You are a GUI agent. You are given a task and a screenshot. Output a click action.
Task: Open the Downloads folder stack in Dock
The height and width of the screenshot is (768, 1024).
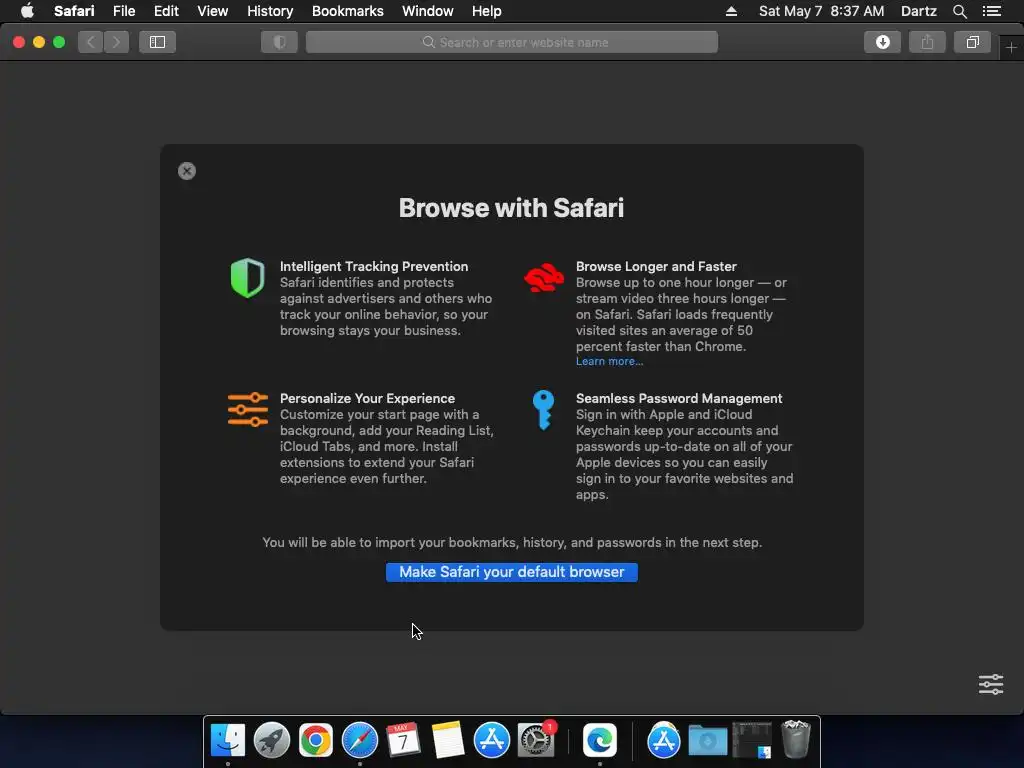(x=708, y=740)
